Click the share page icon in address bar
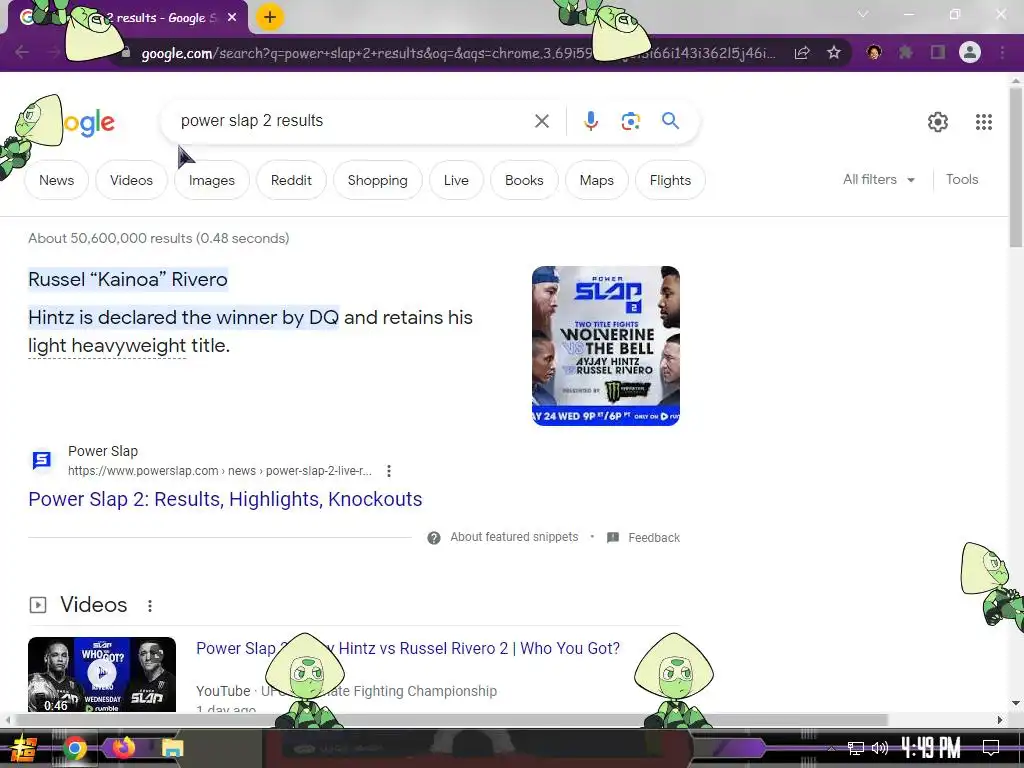Screen dimensions: 1024x768 coord(802,52)
